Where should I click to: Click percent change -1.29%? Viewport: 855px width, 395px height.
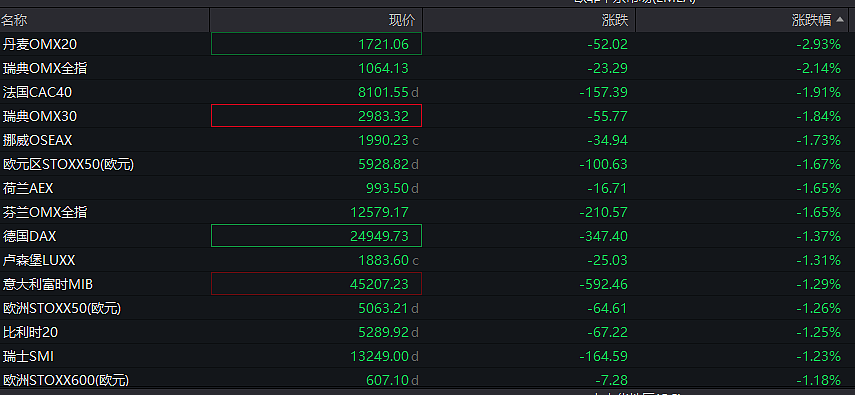[818, 284]
